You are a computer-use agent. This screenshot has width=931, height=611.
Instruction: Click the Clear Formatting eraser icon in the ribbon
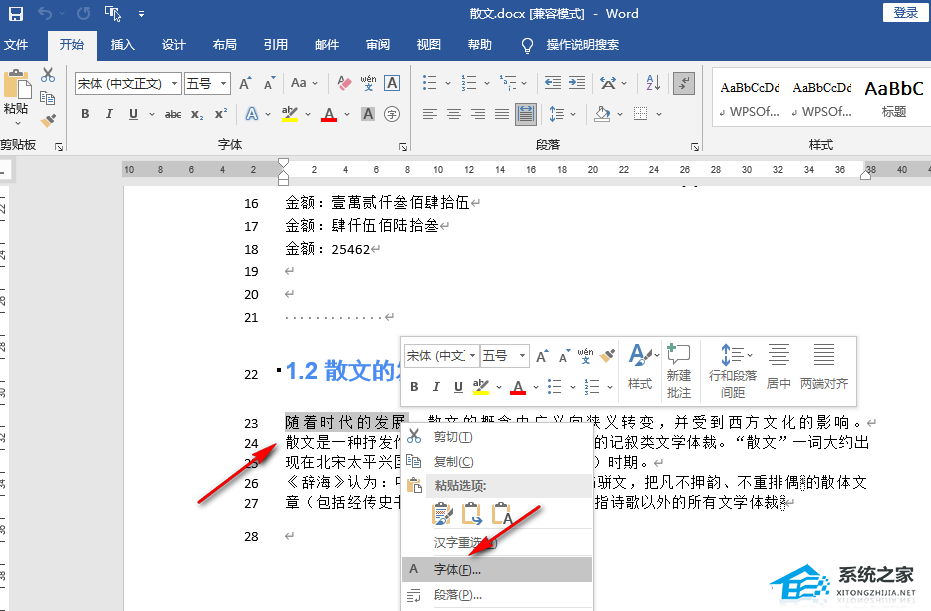(x=343, y=83)
